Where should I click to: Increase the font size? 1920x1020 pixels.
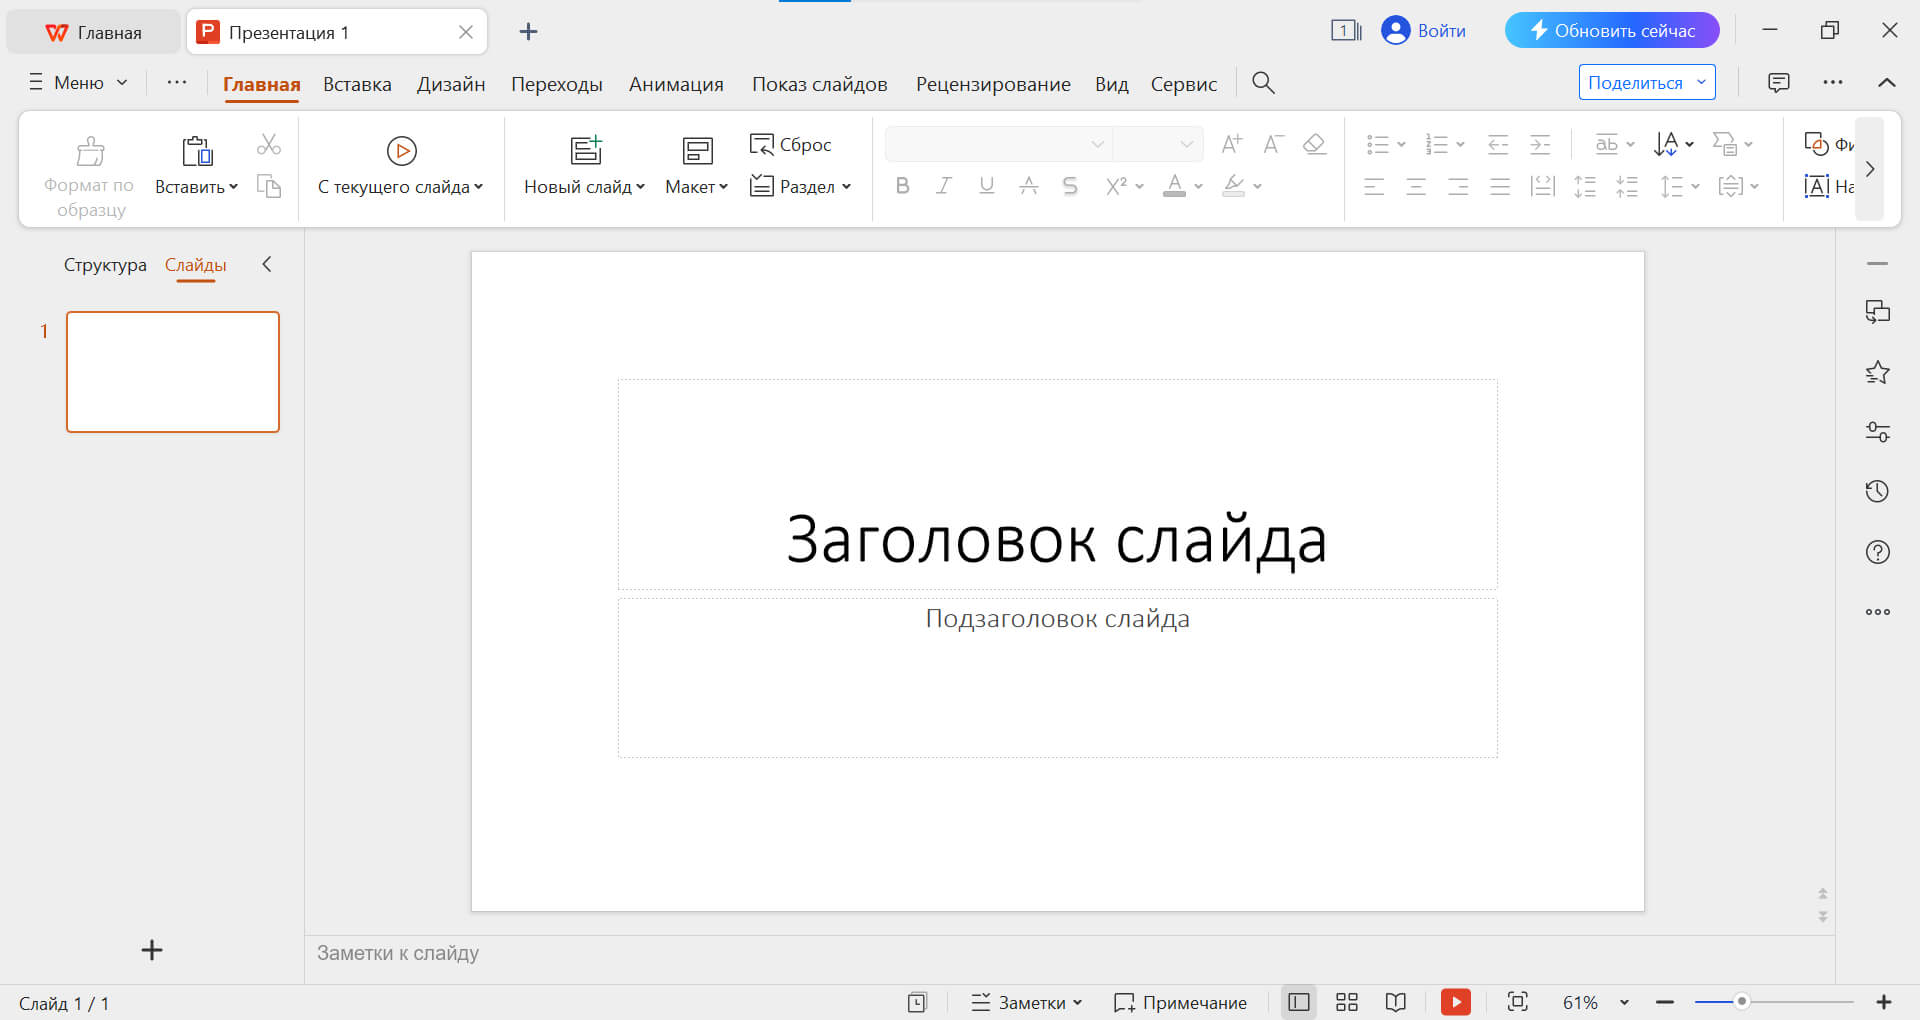tap(1231, 144)
